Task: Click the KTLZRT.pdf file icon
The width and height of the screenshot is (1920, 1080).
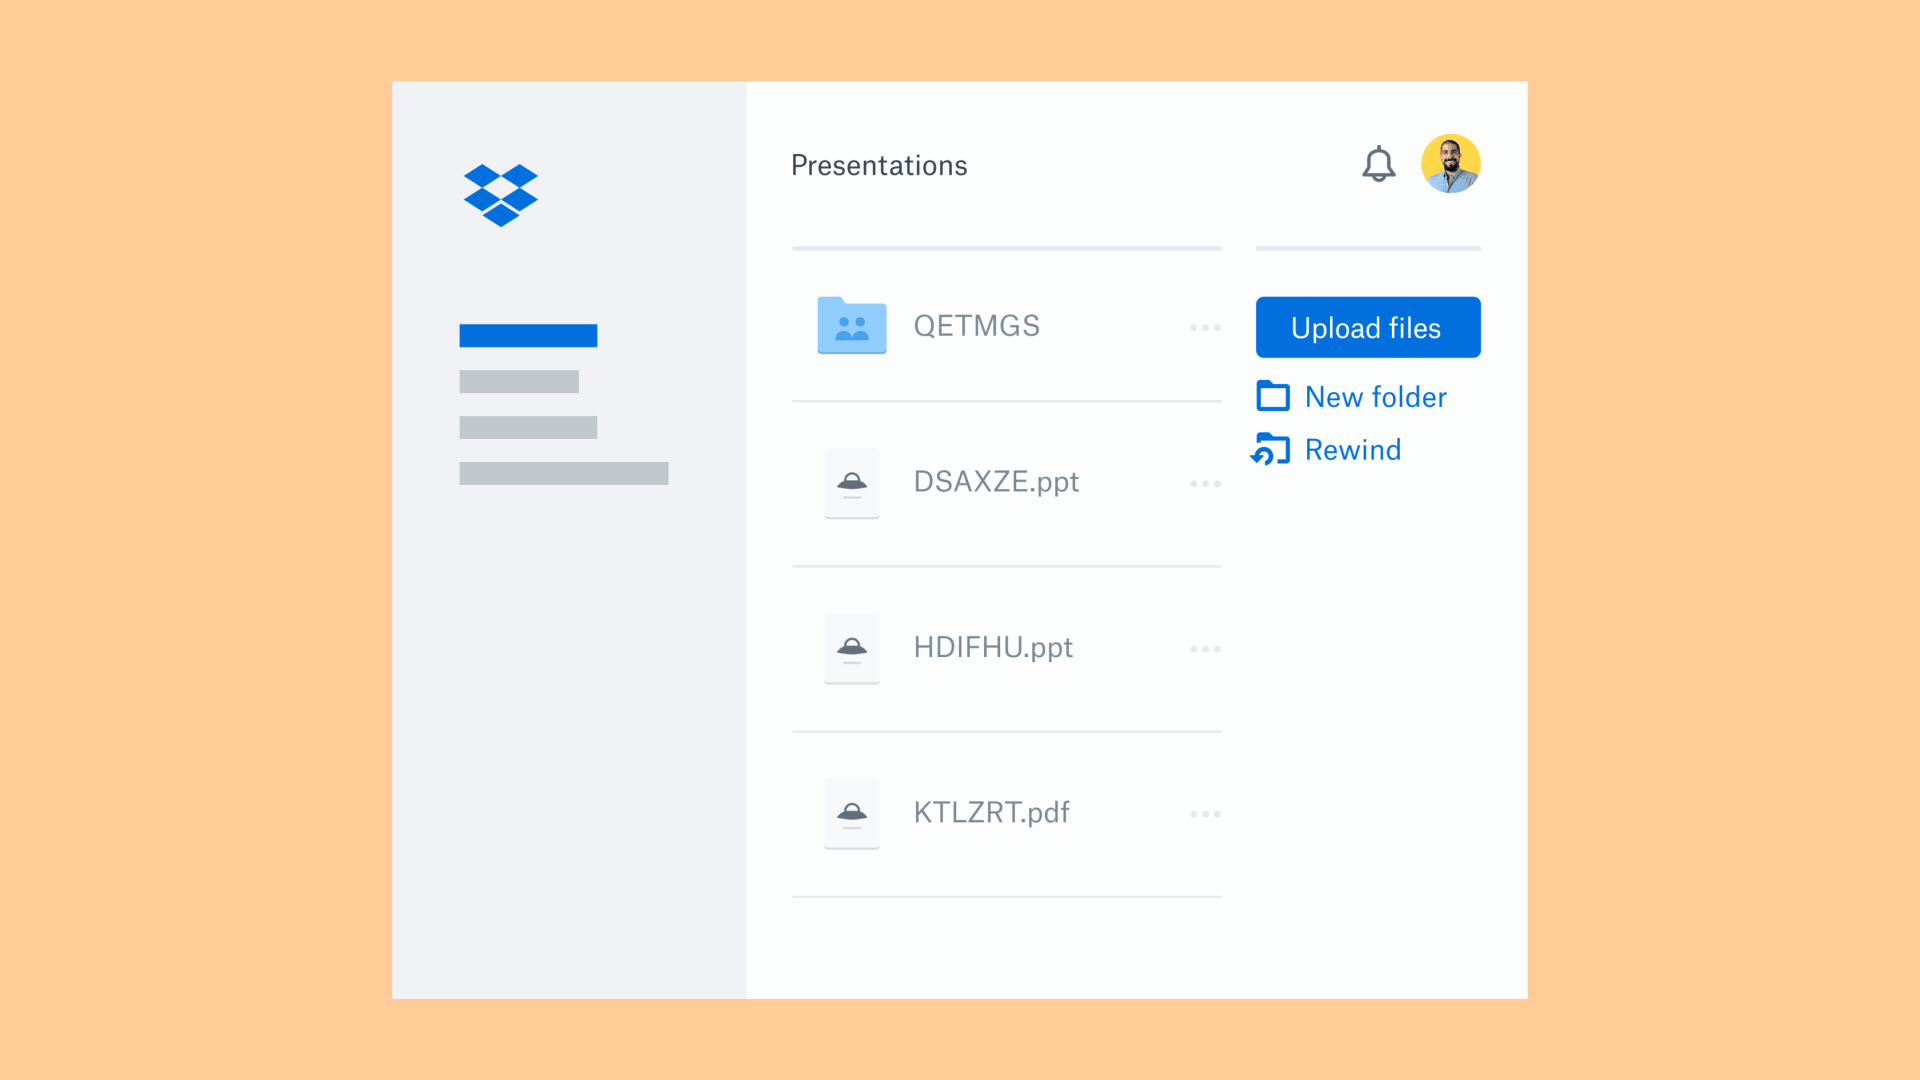Action: [x=852, y=812]
